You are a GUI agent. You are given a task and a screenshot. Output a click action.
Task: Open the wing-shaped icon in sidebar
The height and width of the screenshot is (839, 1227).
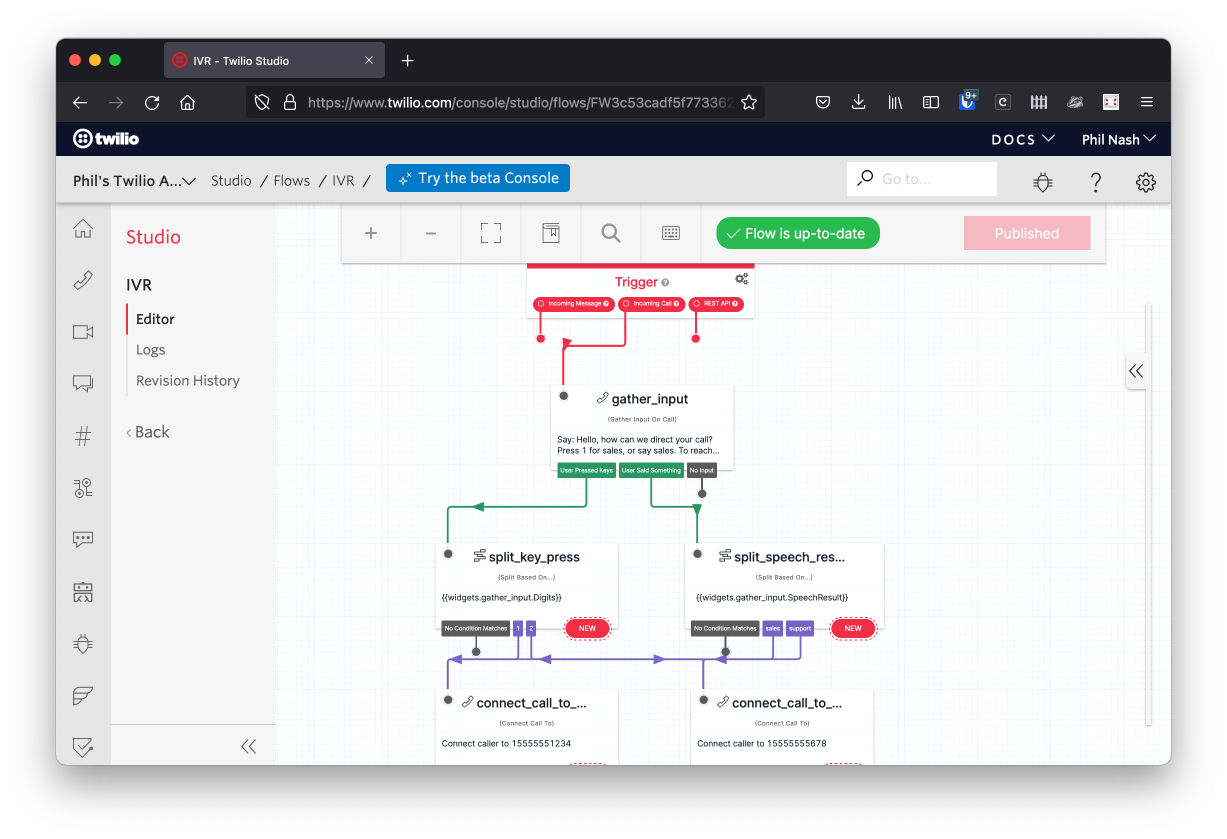[83, 696]
